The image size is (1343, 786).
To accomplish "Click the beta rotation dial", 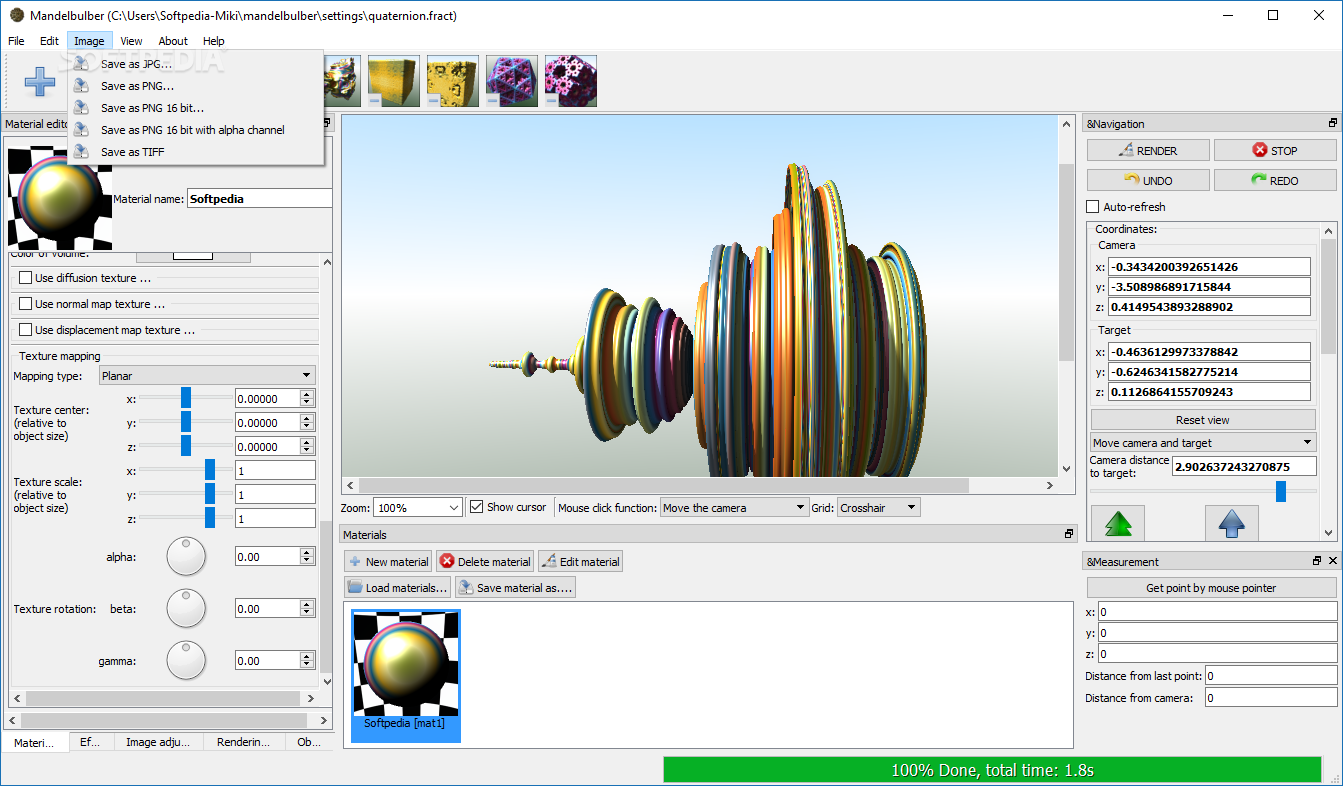I will (x=186, y=608).
